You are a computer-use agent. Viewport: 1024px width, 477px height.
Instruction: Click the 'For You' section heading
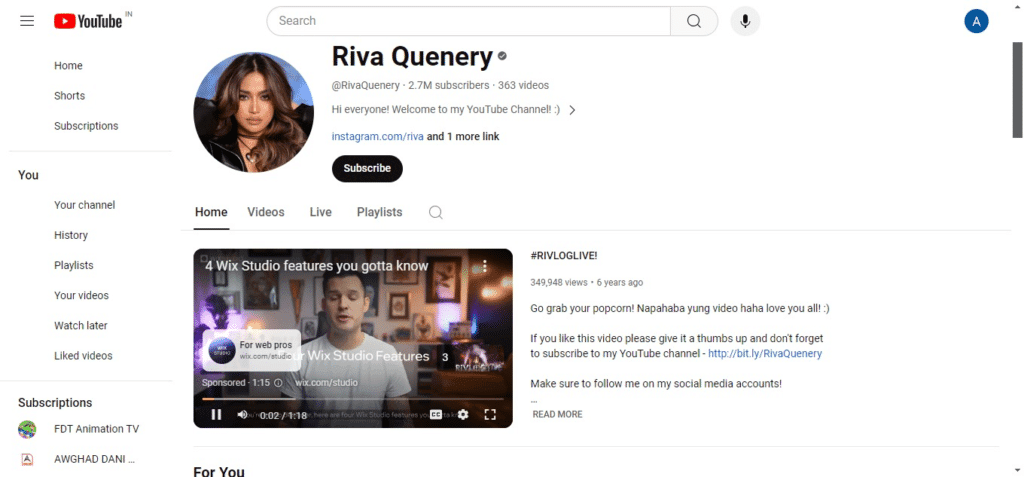pos(219,471)
